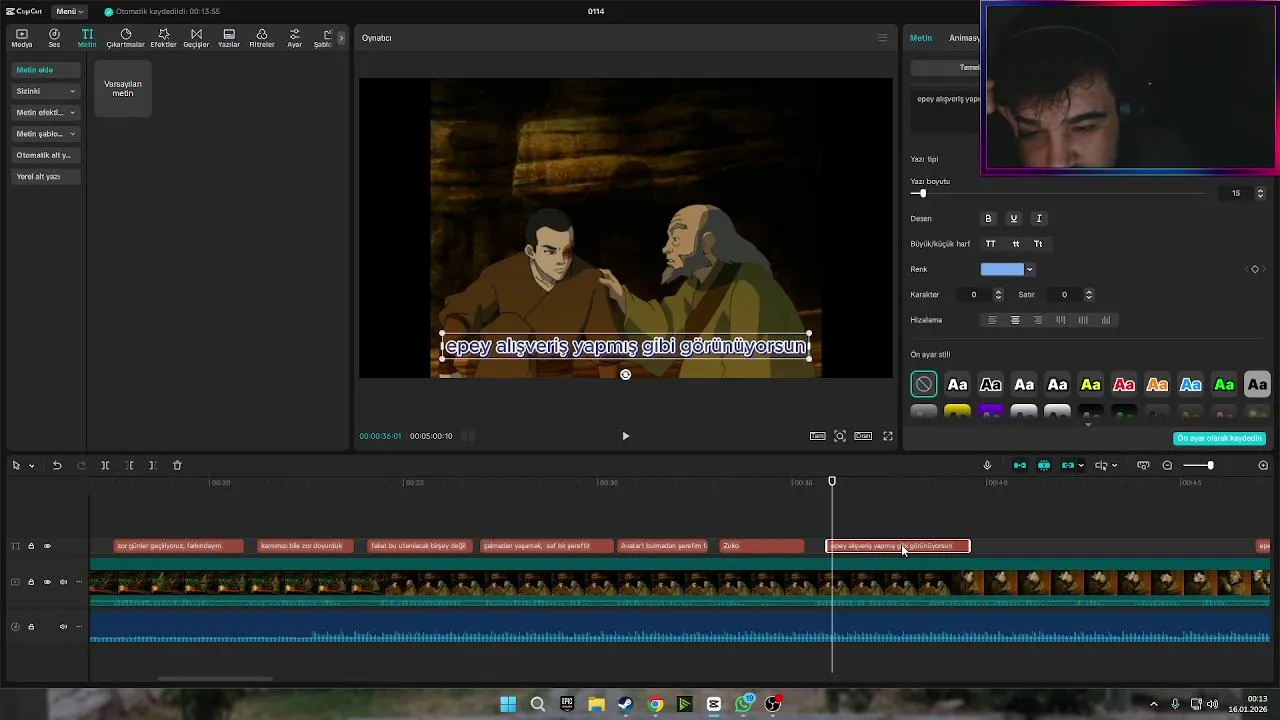Open the Ses audio panel

(x=54, y=38)
